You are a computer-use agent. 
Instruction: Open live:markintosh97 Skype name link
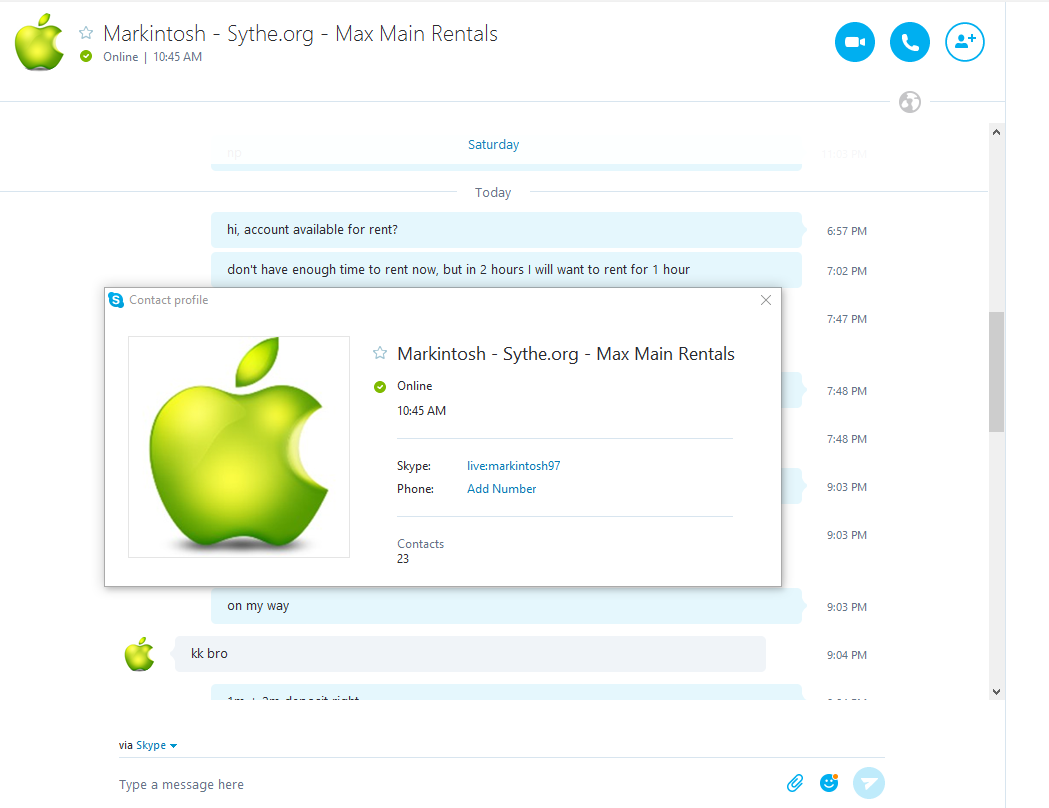pos(513,466)
